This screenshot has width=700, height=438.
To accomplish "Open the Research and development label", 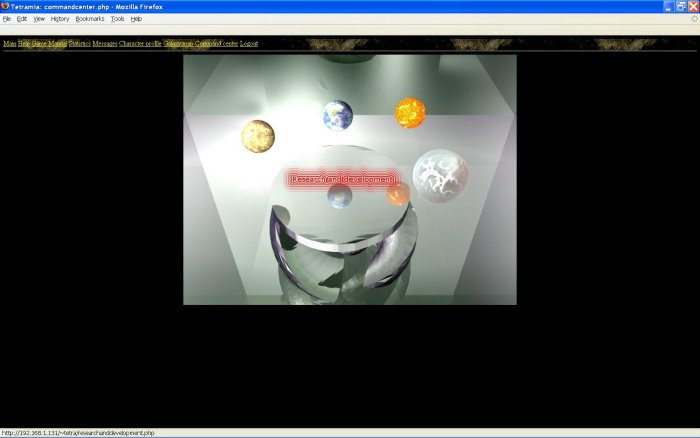I will click(x=343, y=179).
